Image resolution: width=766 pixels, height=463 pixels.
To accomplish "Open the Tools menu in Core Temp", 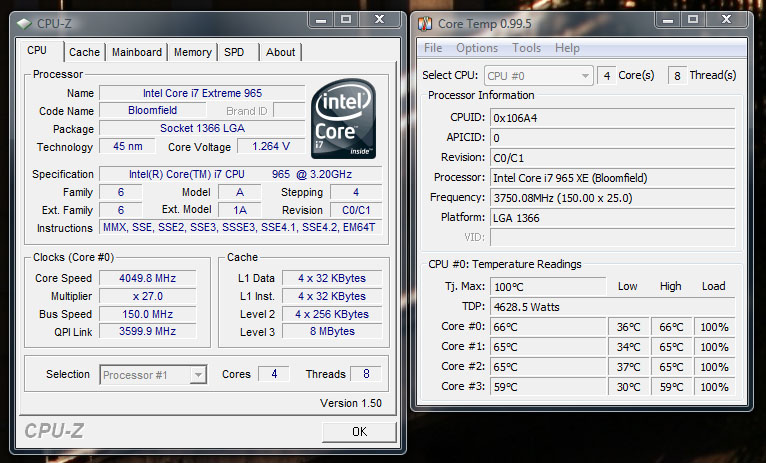I will [526, 48].
